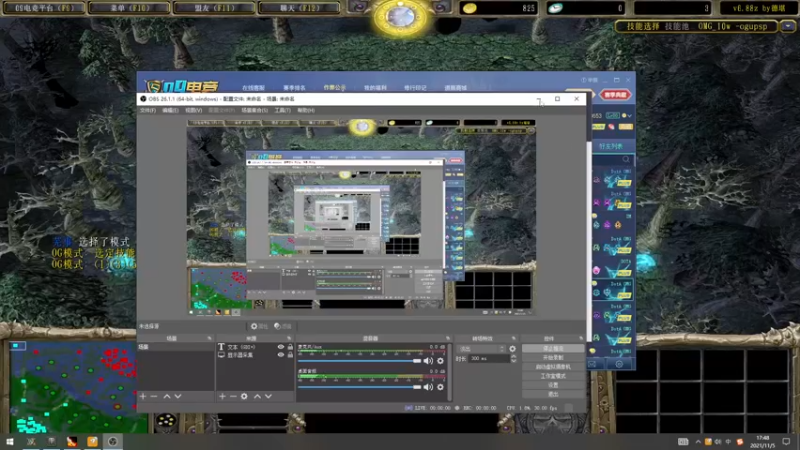800x450 pixels.
Task: Open 我的福利 tab in 09 platform window
Action: click(375, 88)
